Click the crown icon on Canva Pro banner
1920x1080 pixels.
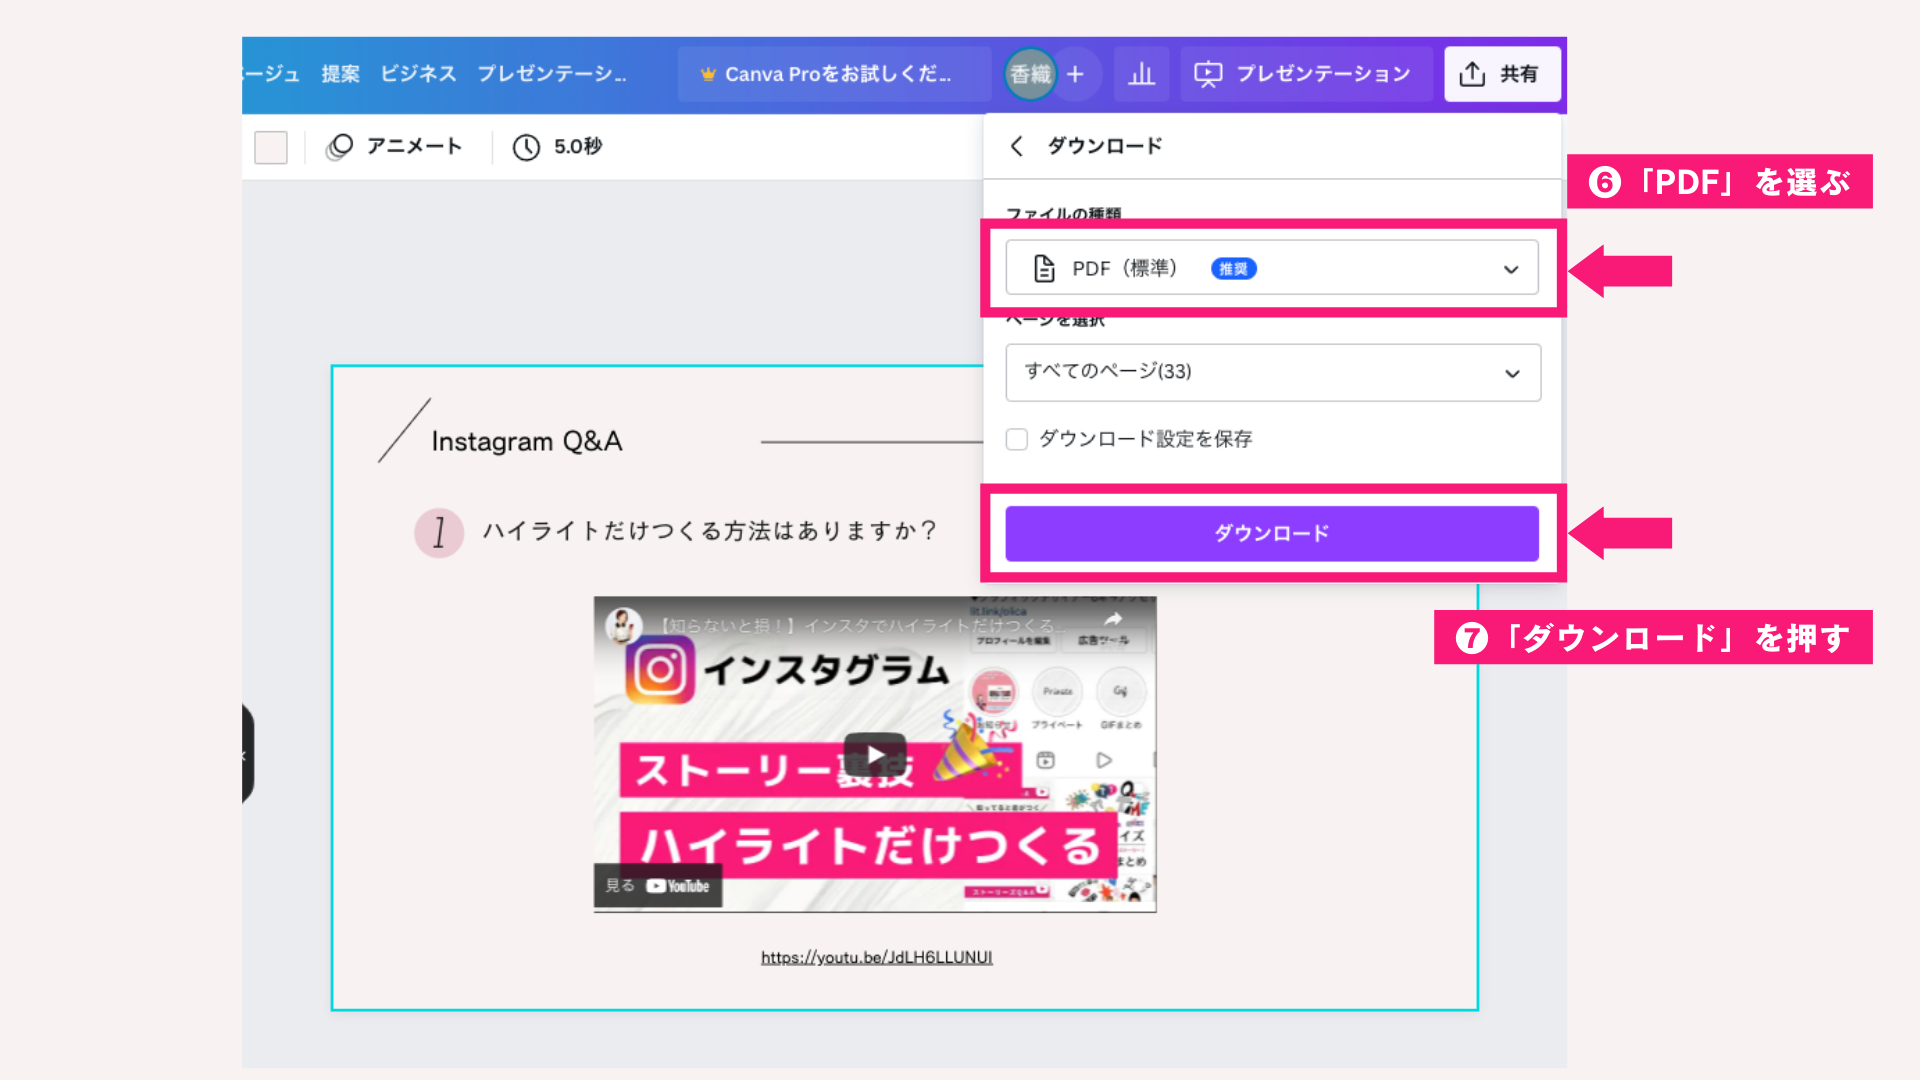click(709, 73)
